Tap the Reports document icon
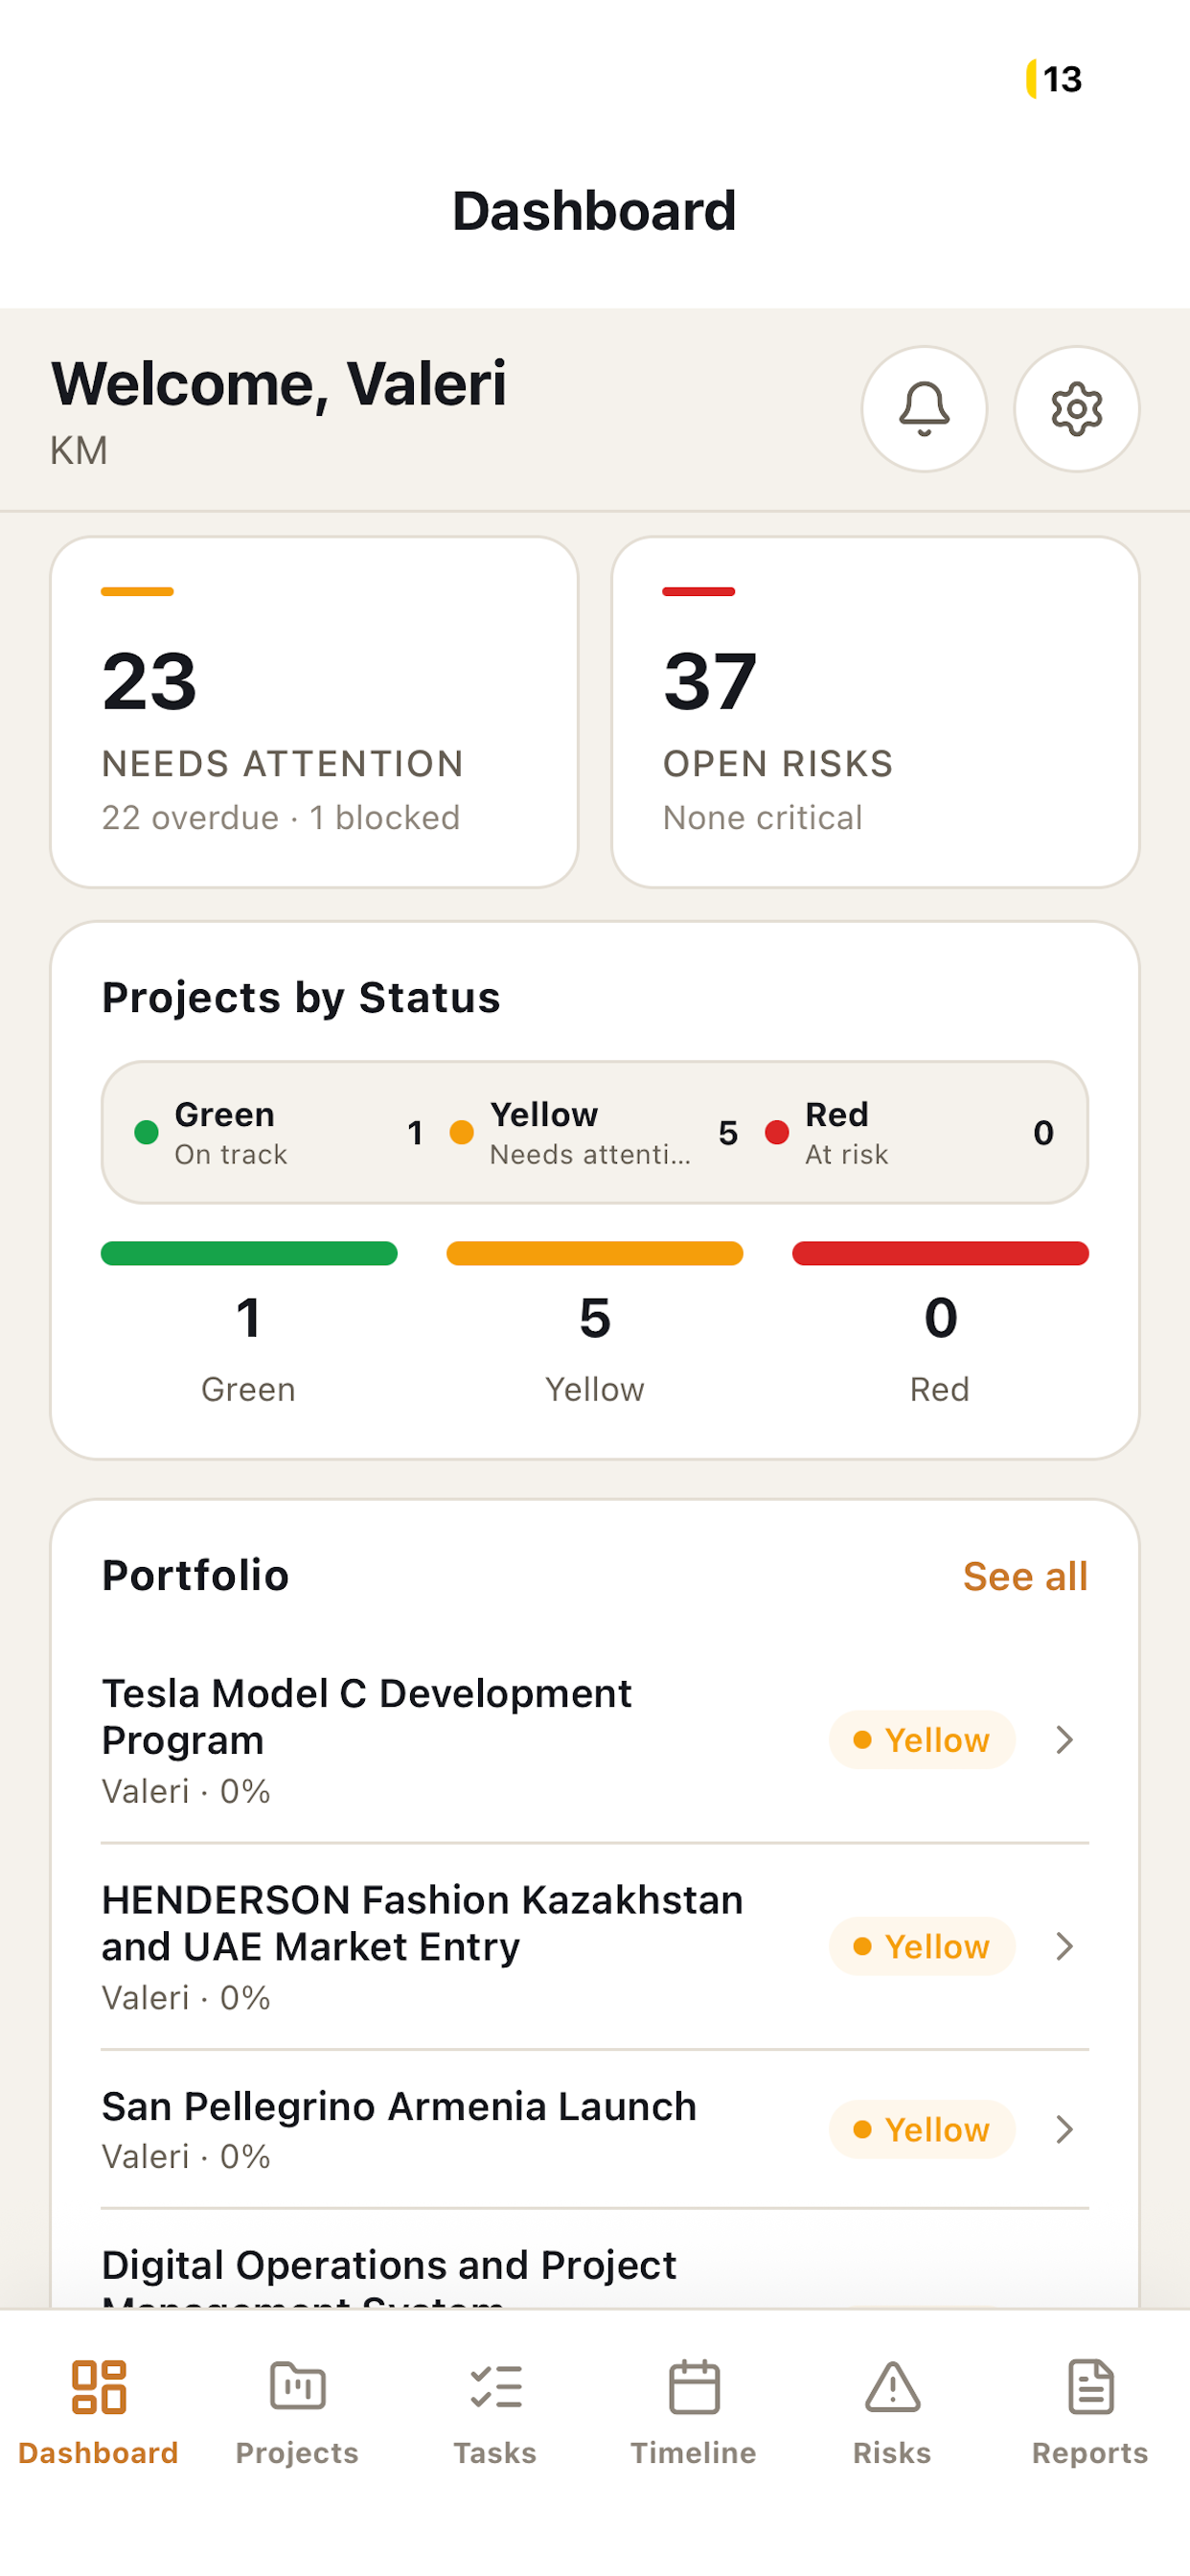This screenshot has height=2576, width=1190. pos(1090,2387)
